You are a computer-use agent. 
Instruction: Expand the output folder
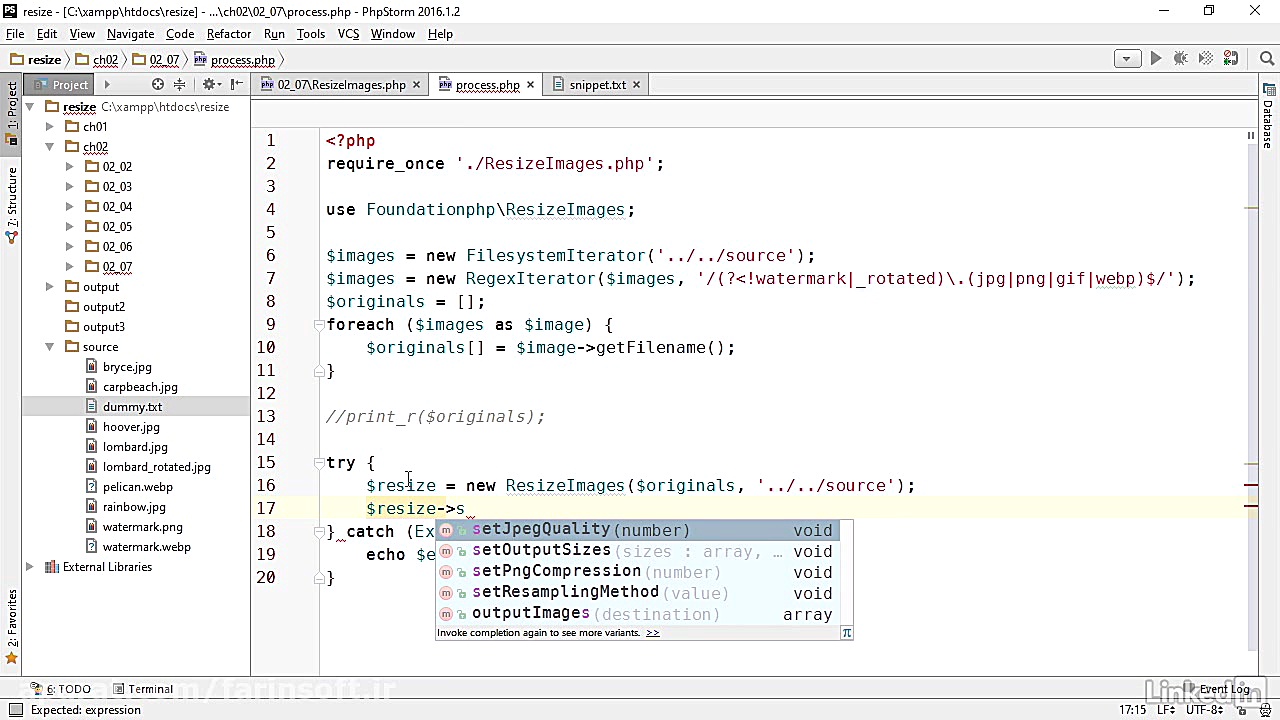click(49, 287)
